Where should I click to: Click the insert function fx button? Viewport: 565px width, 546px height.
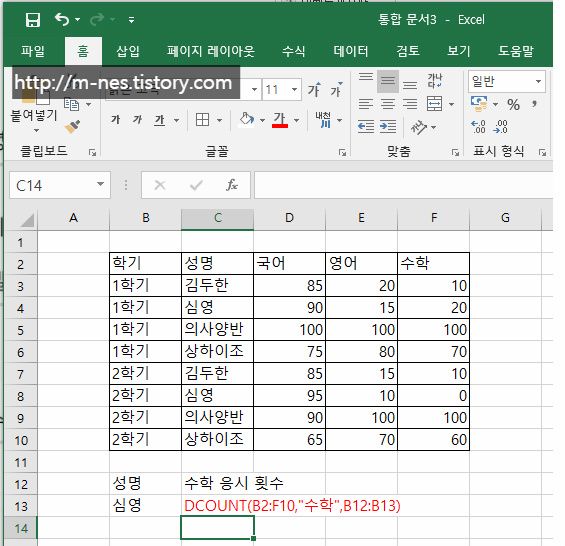232,185
